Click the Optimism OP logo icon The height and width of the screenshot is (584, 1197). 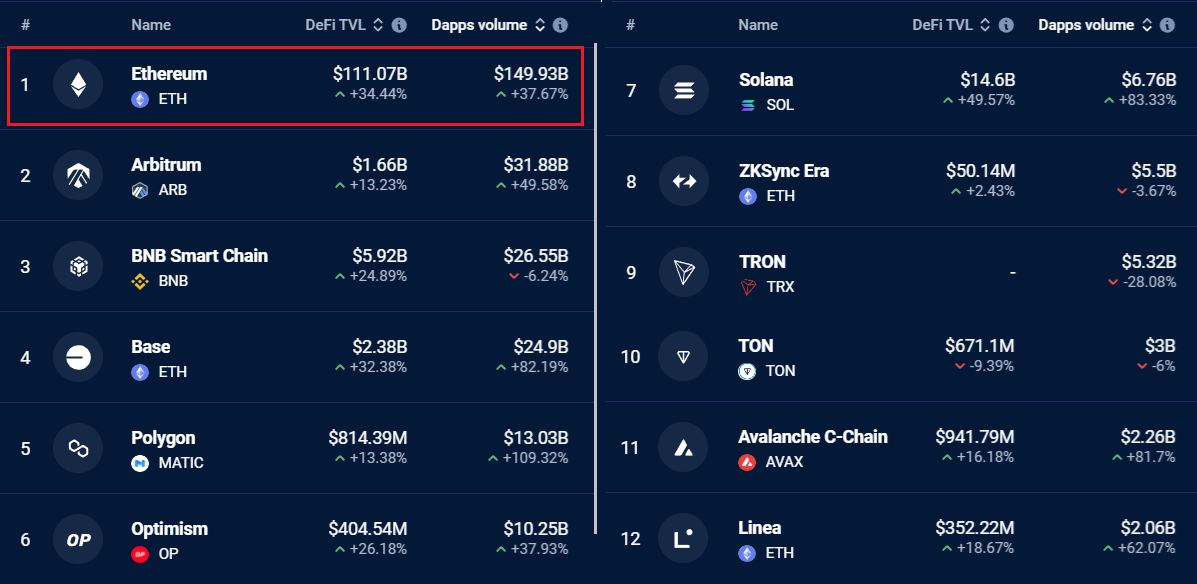78,539
